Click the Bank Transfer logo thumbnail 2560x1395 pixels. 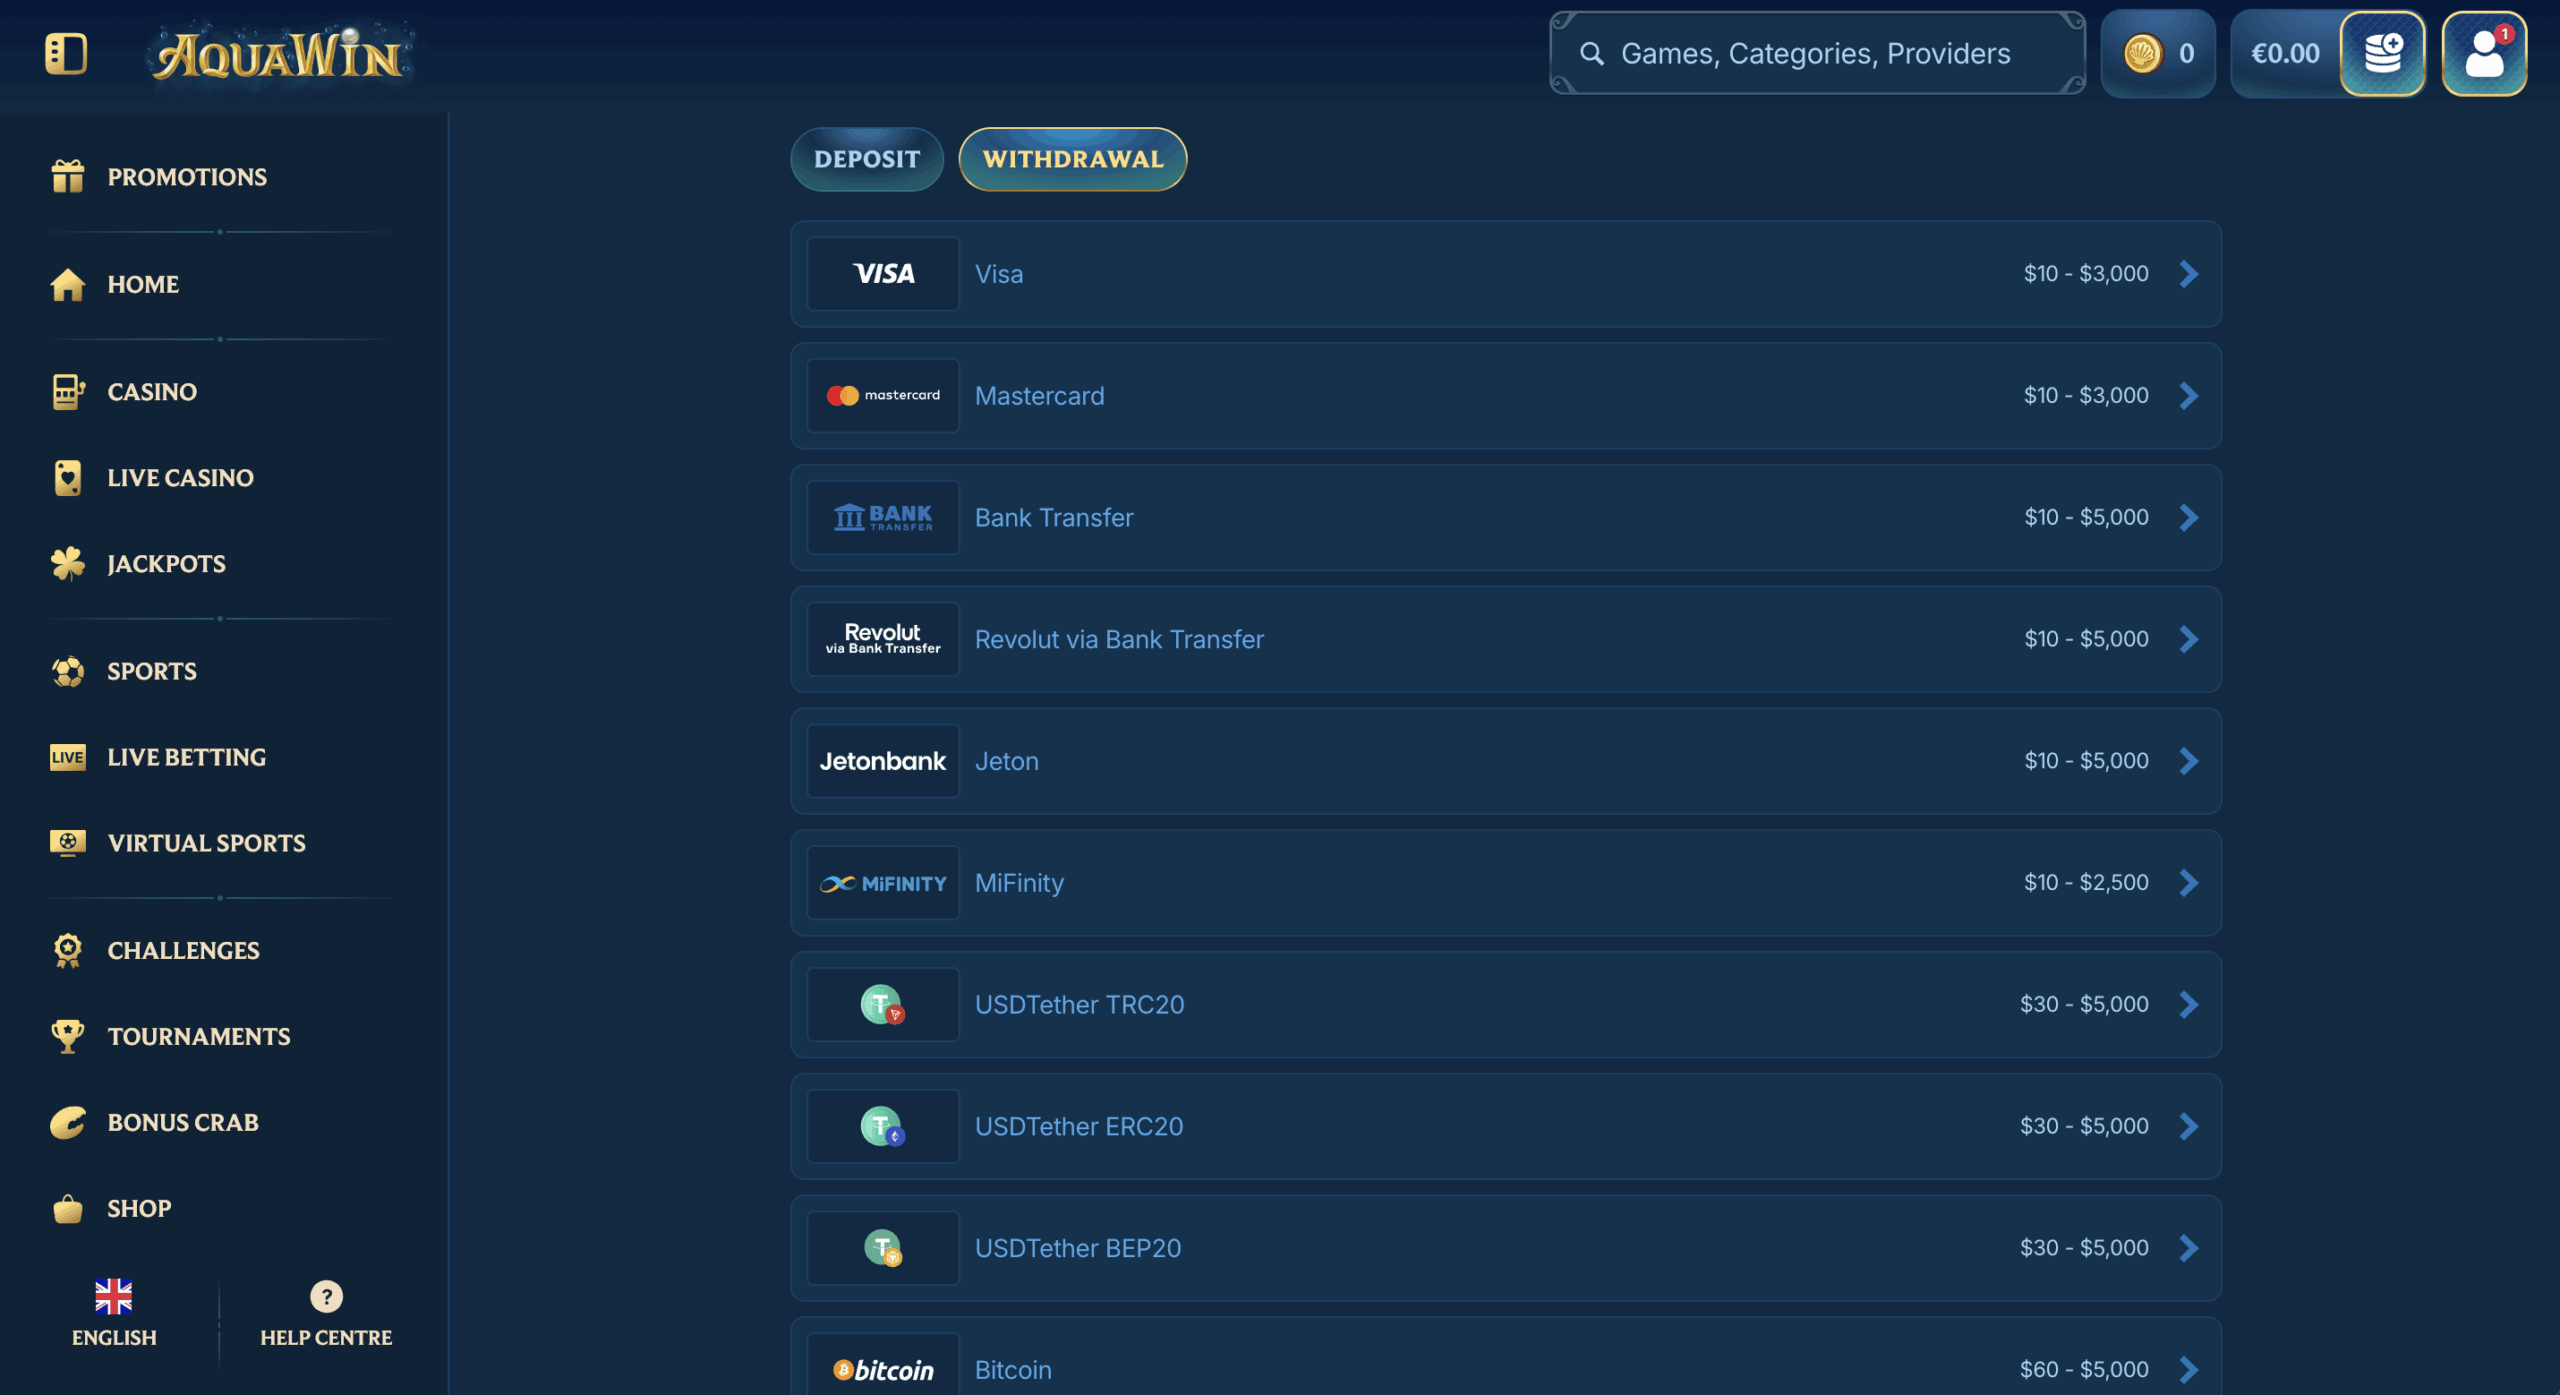[883, 517]
